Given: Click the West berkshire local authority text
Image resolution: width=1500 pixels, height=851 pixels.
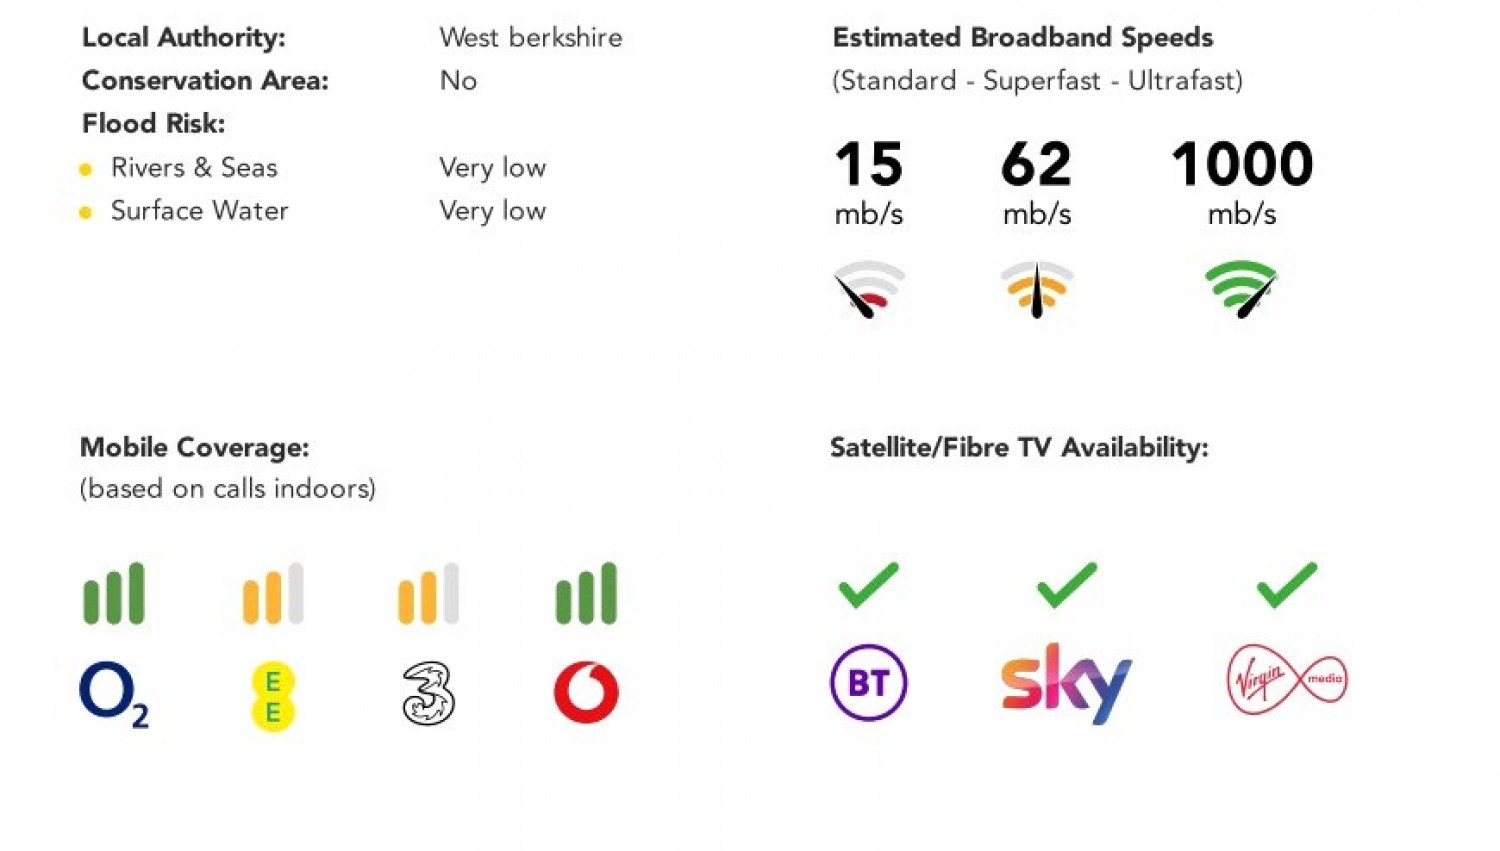Looking at the screenshot, I should [531, 38].
